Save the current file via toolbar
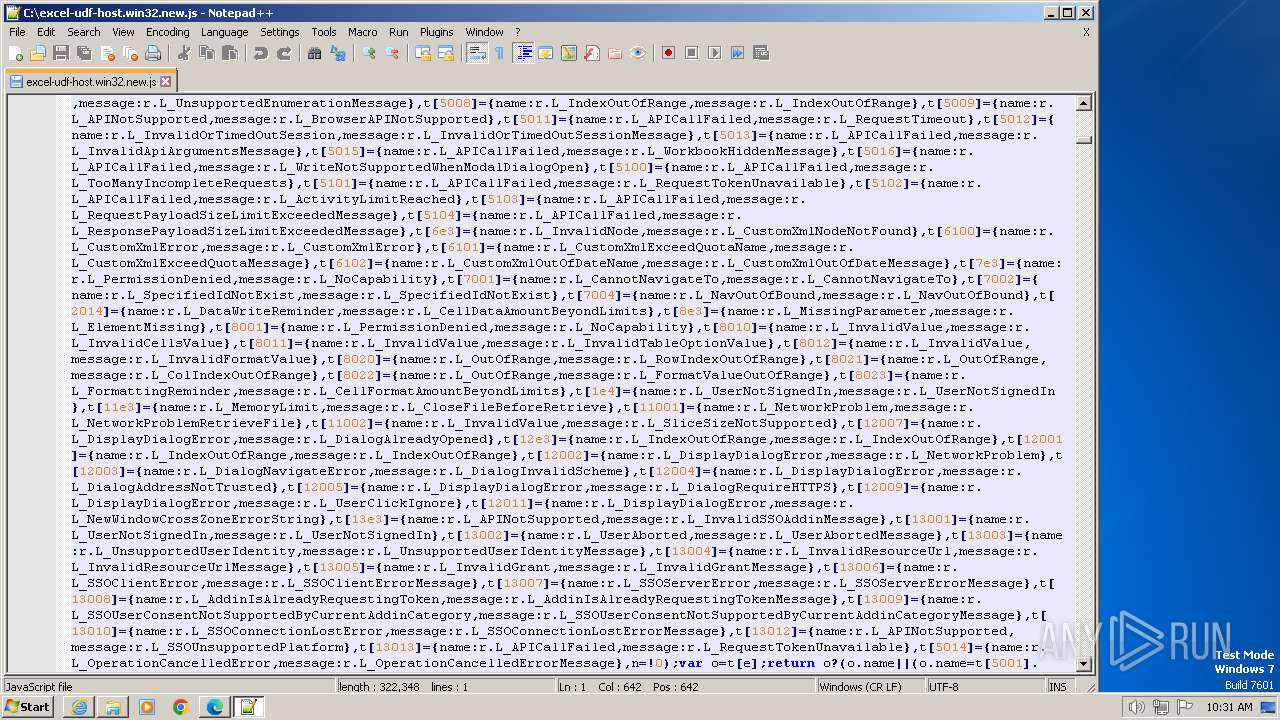 pos(61,53)
